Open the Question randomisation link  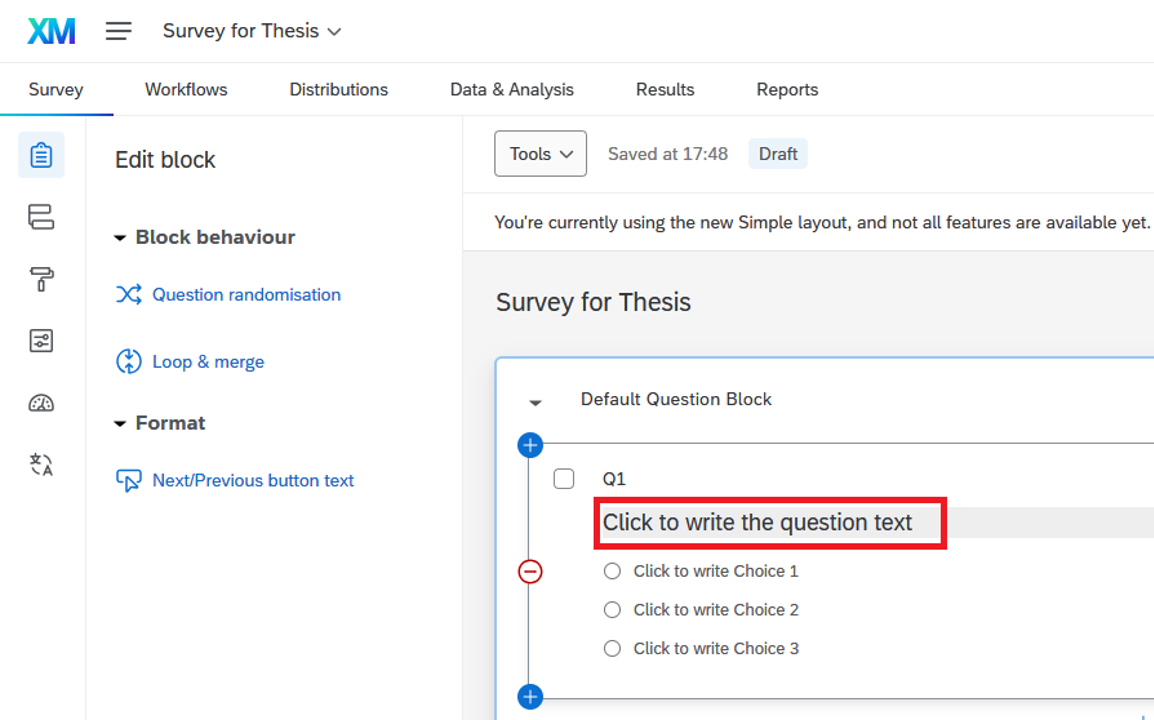point(246,295)
